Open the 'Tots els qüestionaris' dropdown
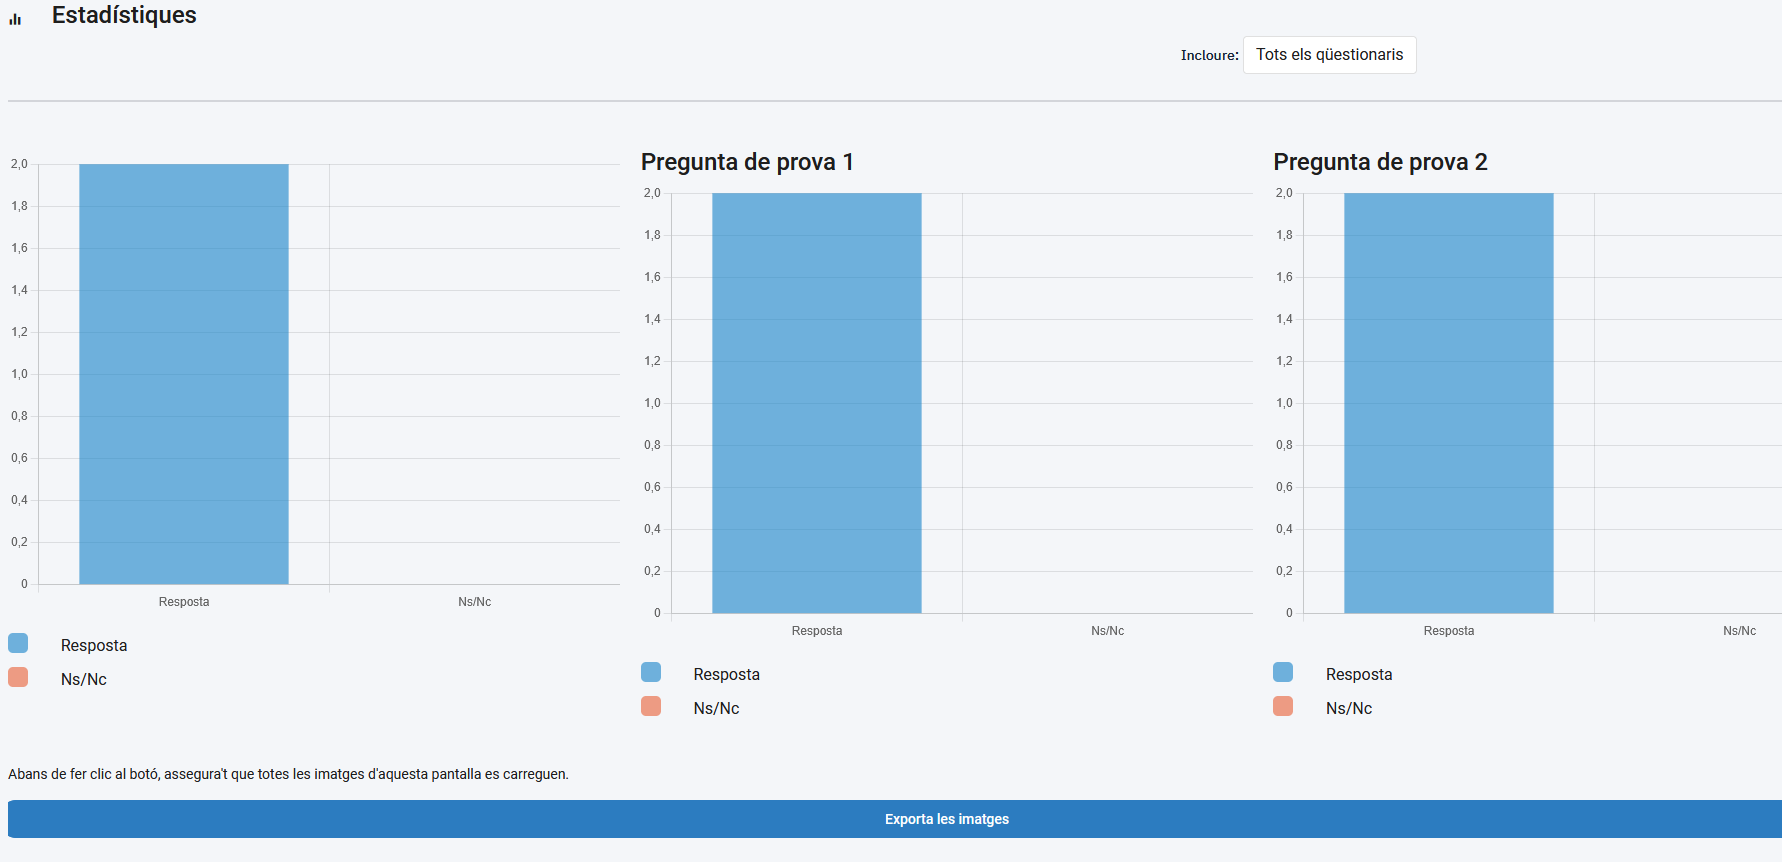1782x862 pixels. (1329, 55)
